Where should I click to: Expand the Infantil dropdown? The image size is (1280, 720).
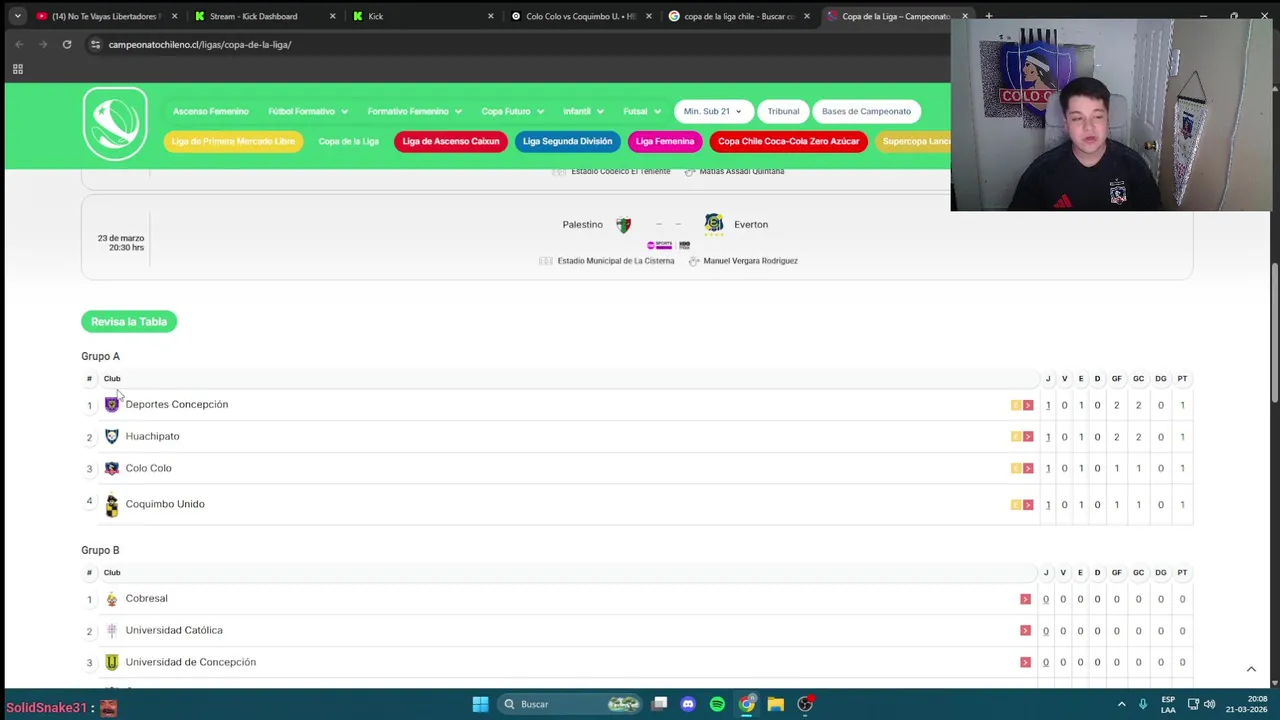pyautogui.click(x=584, y=112)
